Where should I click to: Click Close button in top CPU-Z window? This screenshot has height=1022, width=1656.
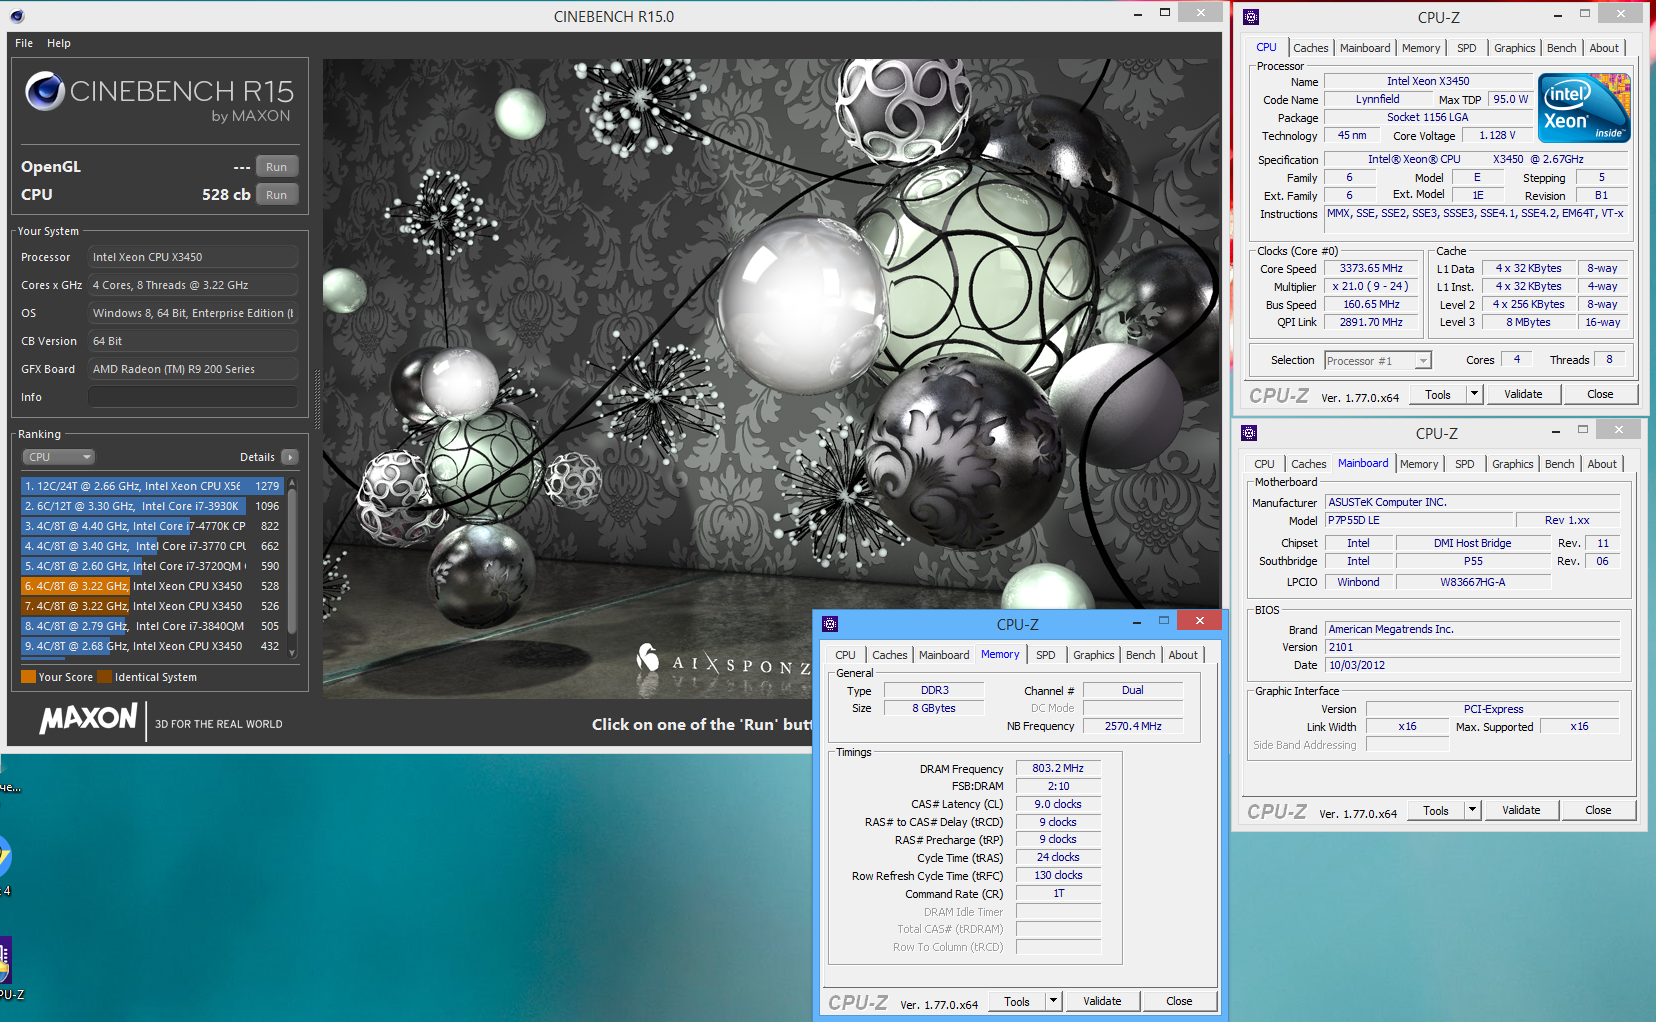[x=1600, y=394]
